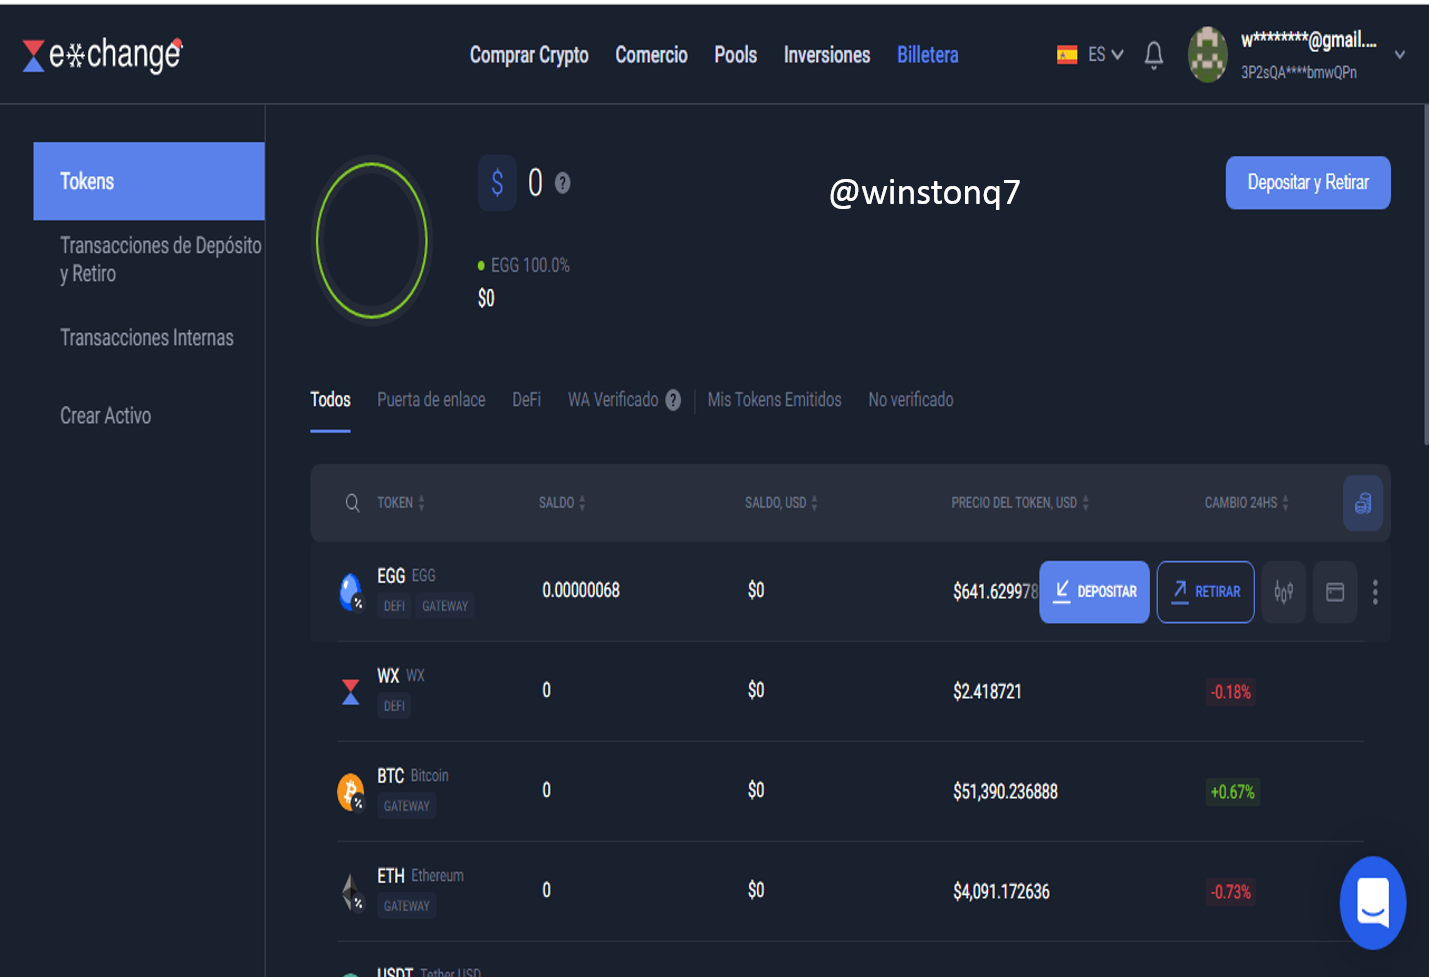
Task: Click the EGG token icon
Action: click(x=351, y=591)
